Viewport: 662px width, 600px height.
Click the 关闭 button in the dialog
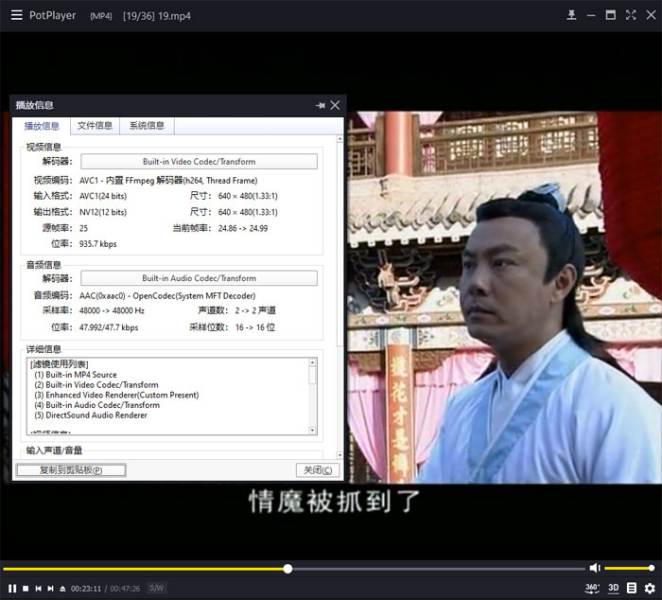(317, 470)
